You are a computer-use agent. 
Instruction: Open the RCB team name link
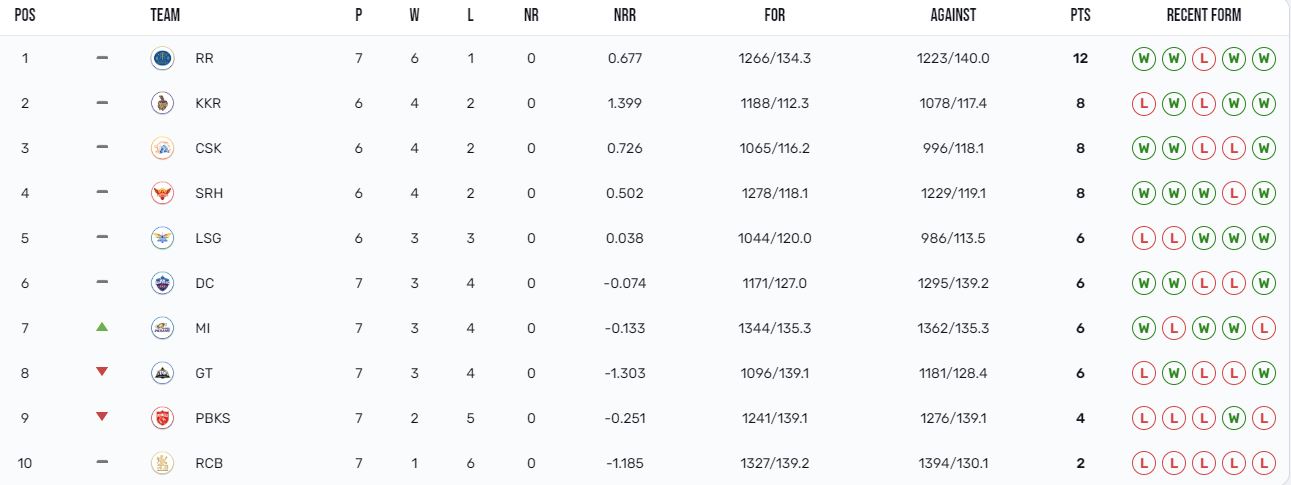coord(209,463)
